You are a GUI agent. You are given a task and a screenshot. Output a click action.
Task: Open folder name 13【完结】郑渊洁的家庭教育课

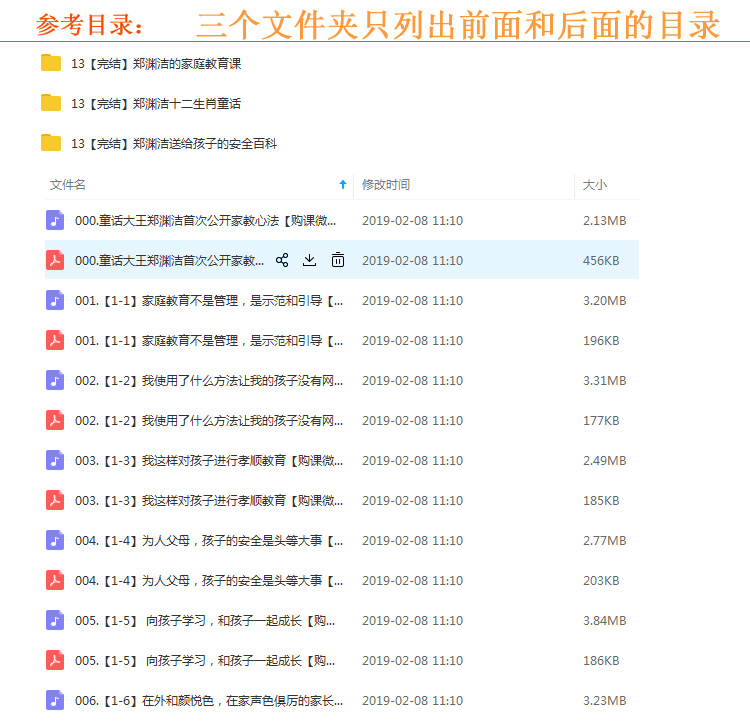coord(156,64)
